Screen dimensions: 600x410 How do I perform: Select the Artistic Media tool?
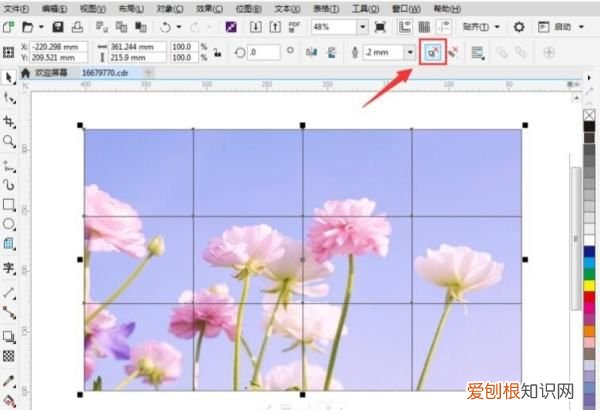(8, 185)
